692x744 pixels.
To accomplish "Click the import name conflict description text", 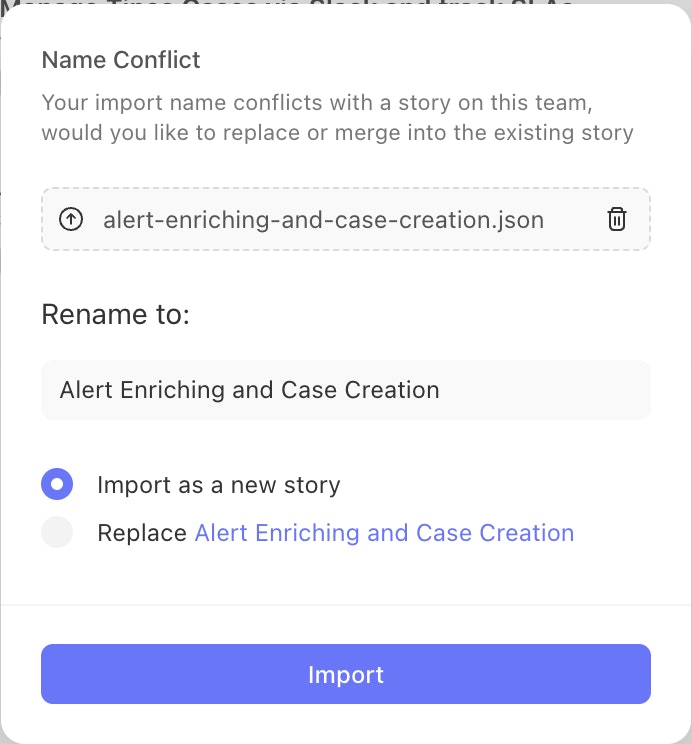I will click(337, 118).
